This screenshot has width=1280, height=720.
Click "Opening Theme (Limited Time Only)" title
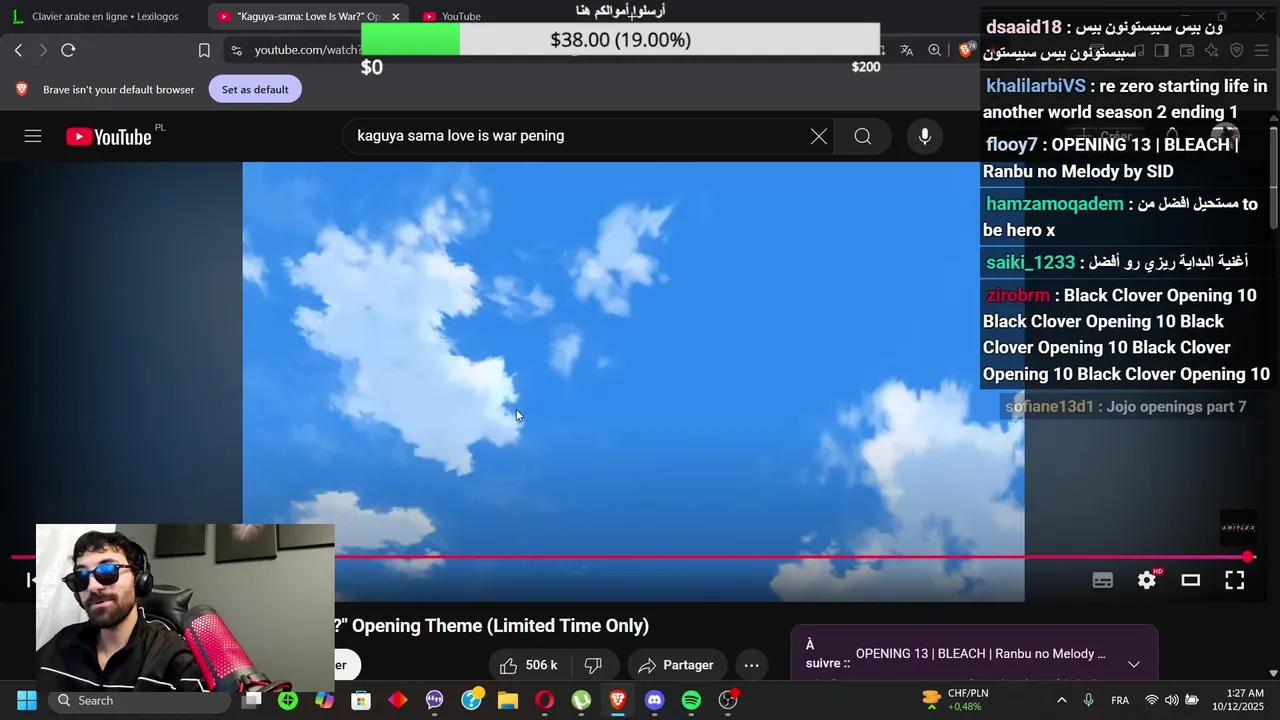point(500,626)
